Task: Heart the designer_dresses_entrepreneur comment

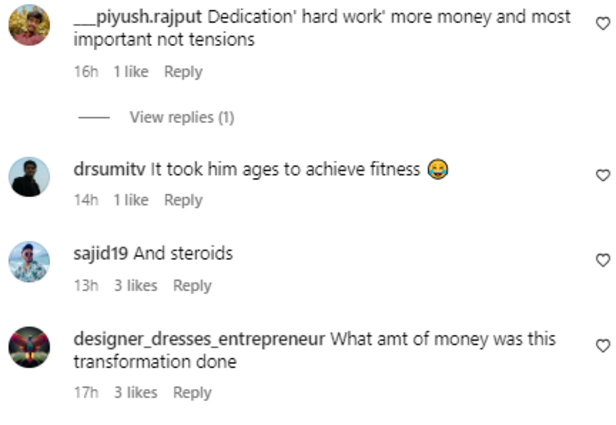Action: (602, 345)
